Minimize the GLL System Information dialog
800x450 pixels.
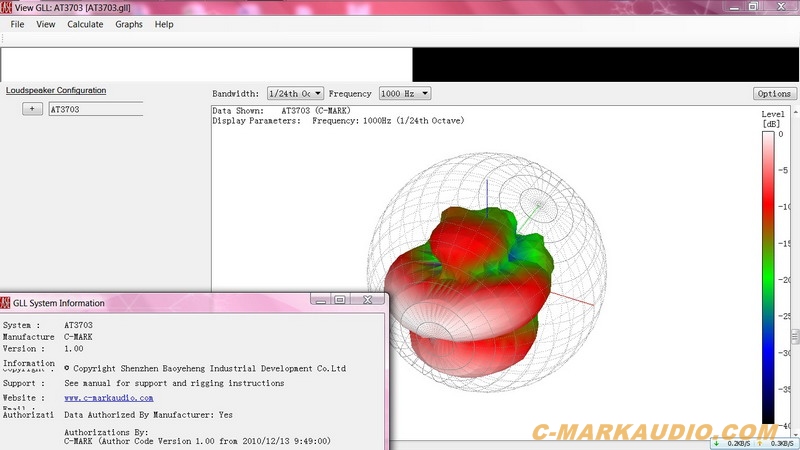click(321, 299)
